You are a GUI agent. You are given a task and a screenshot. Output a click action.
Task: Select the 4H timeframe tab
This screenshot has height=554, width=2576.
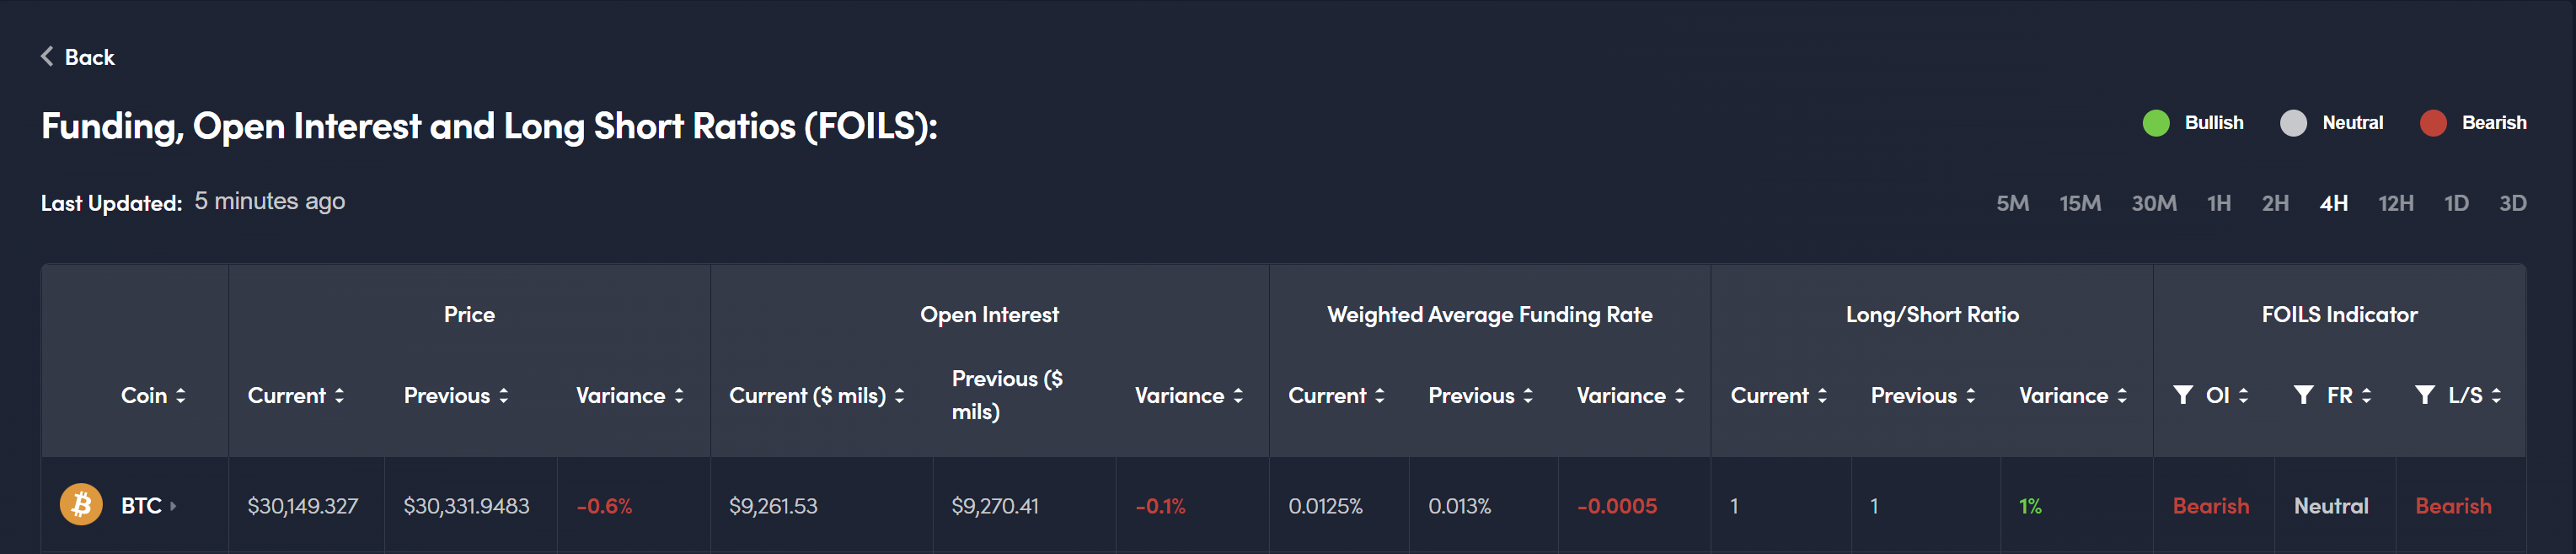click(2333, 203)
